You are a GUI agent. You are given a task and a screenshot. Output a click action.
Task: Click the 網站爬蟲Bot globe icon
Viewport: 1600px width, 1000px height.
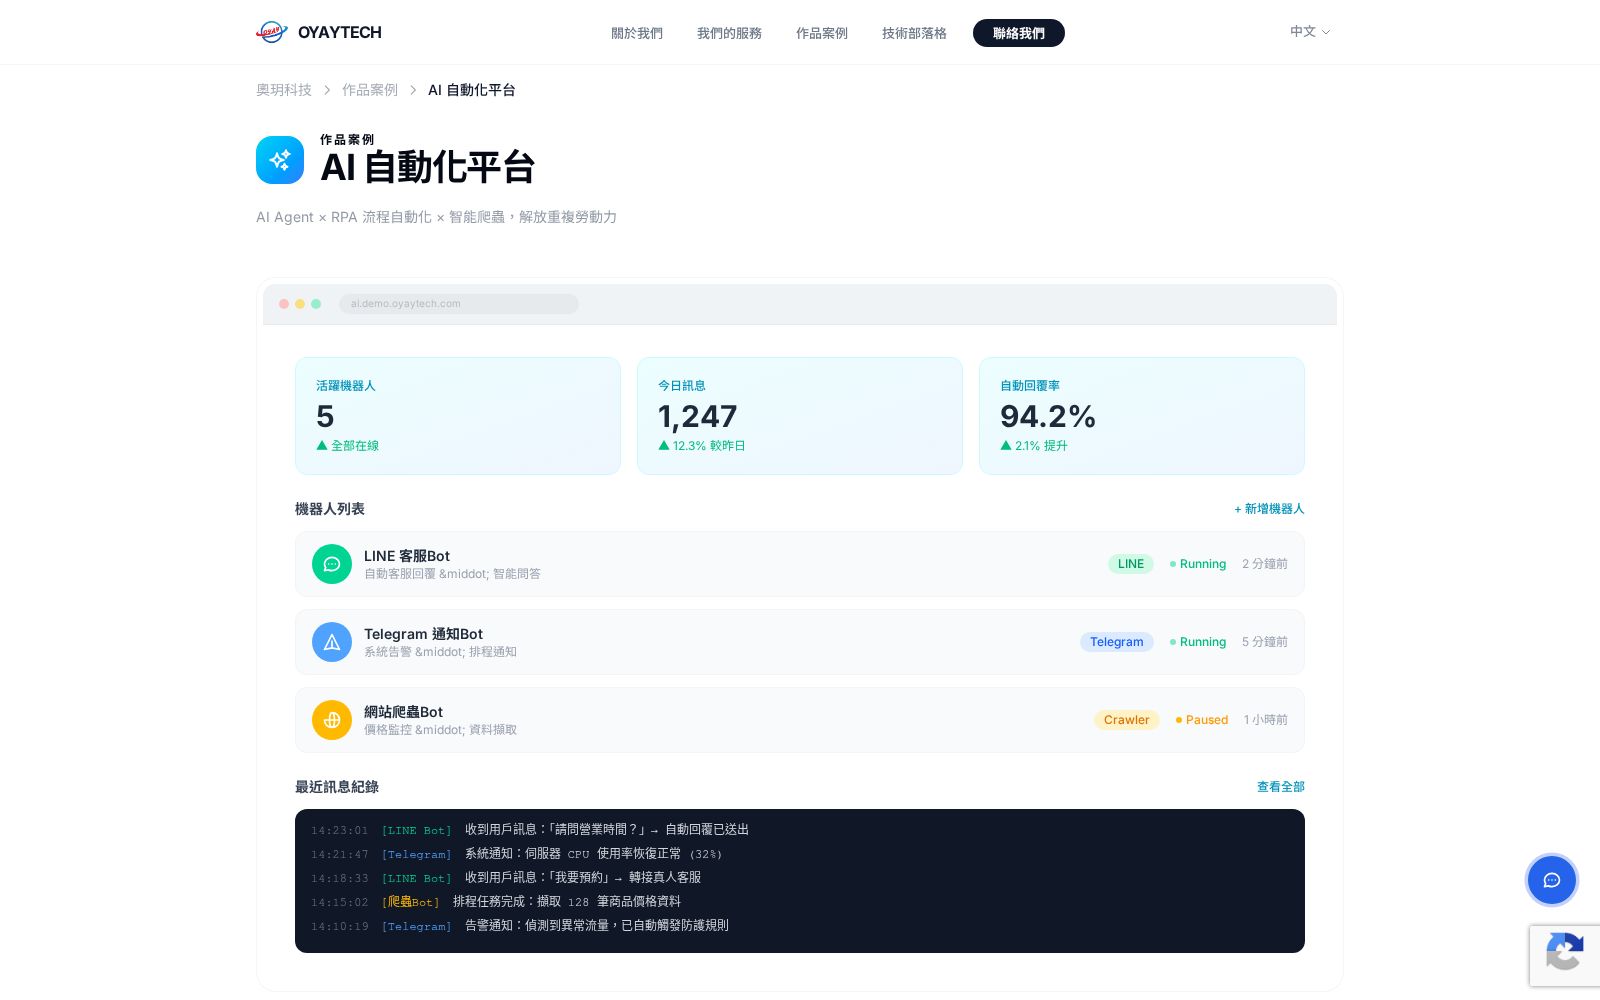pos(332,720)
